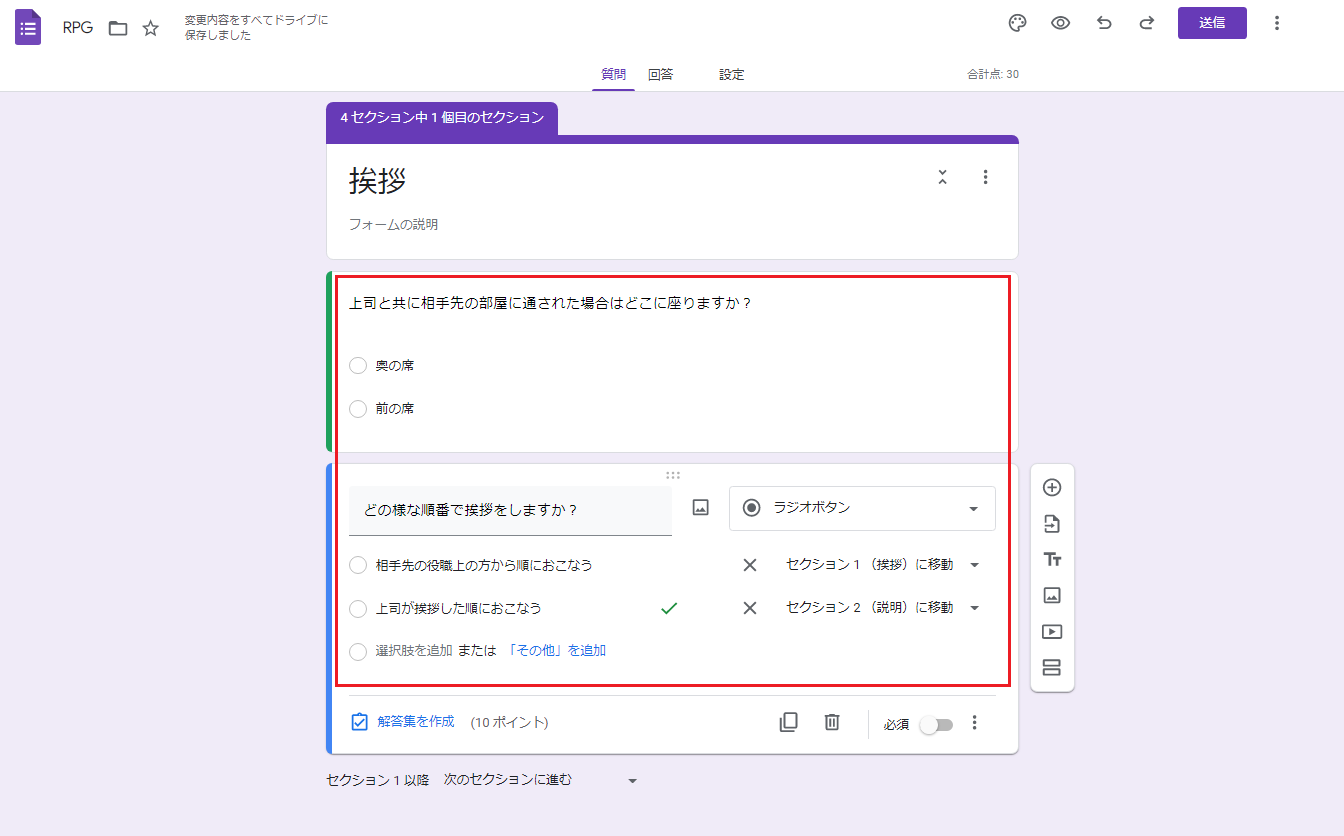Add a new question with plus icon

1051,488
